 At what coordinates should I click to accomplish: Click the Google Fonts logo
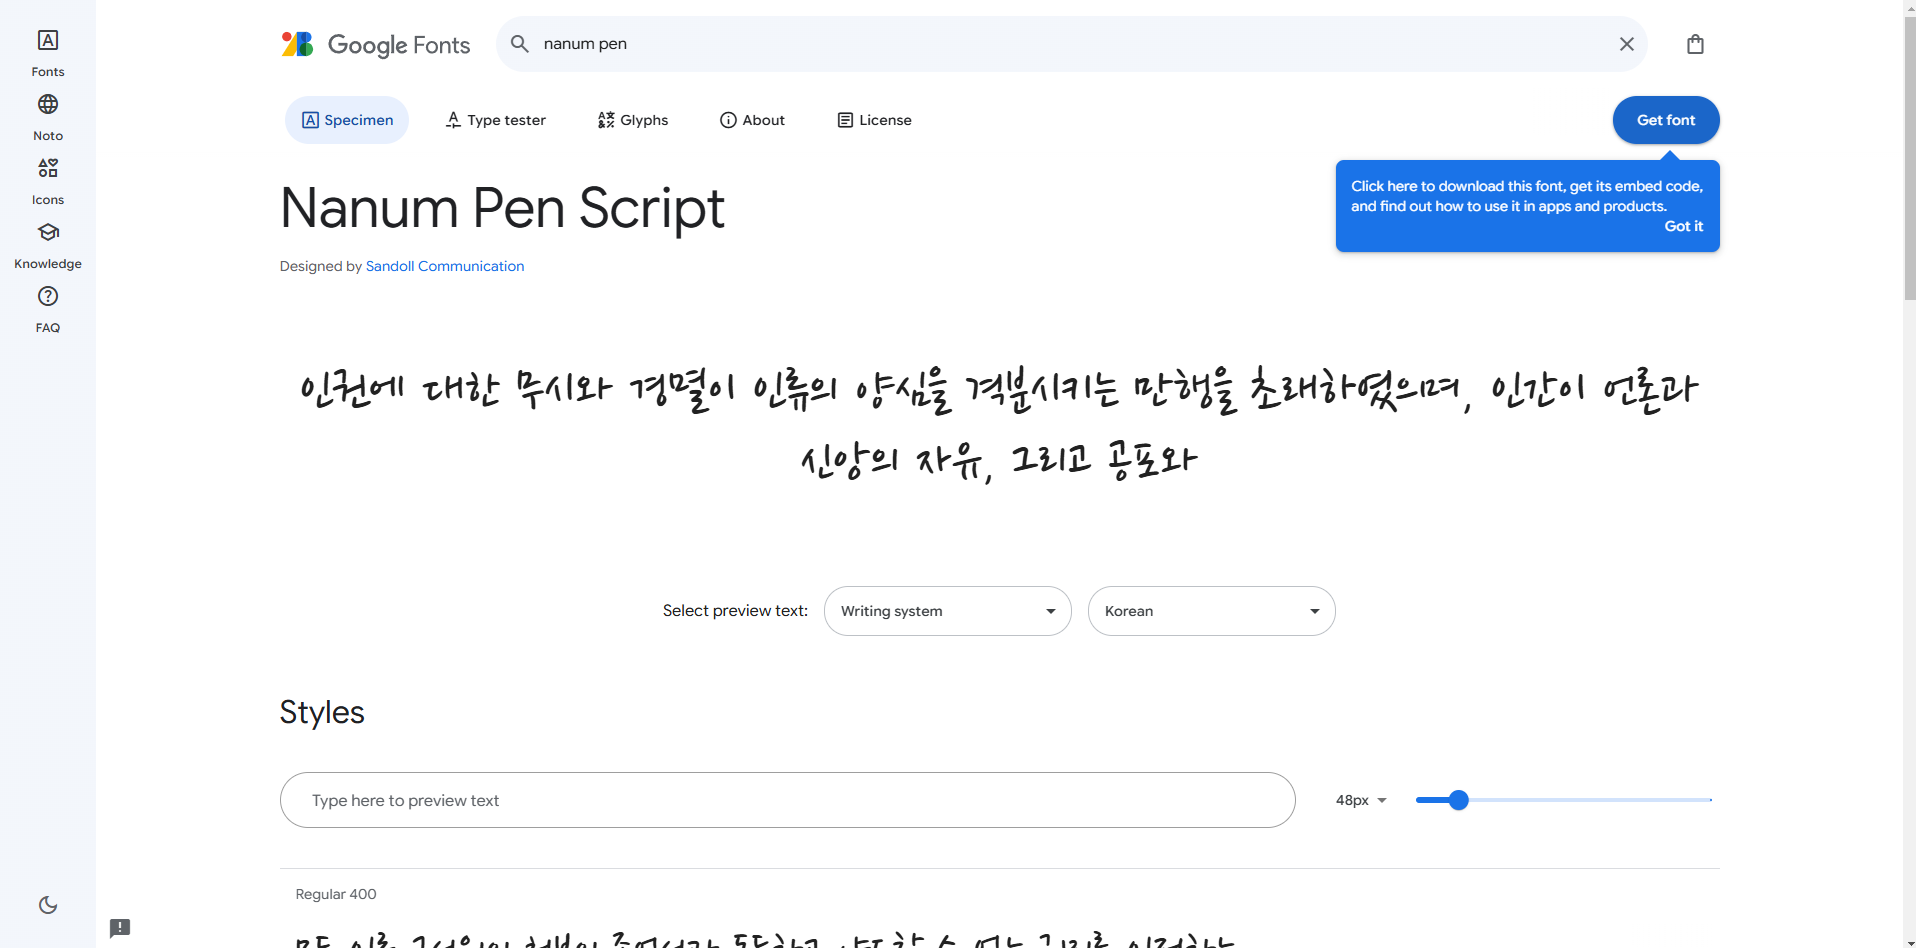(376, 44)
